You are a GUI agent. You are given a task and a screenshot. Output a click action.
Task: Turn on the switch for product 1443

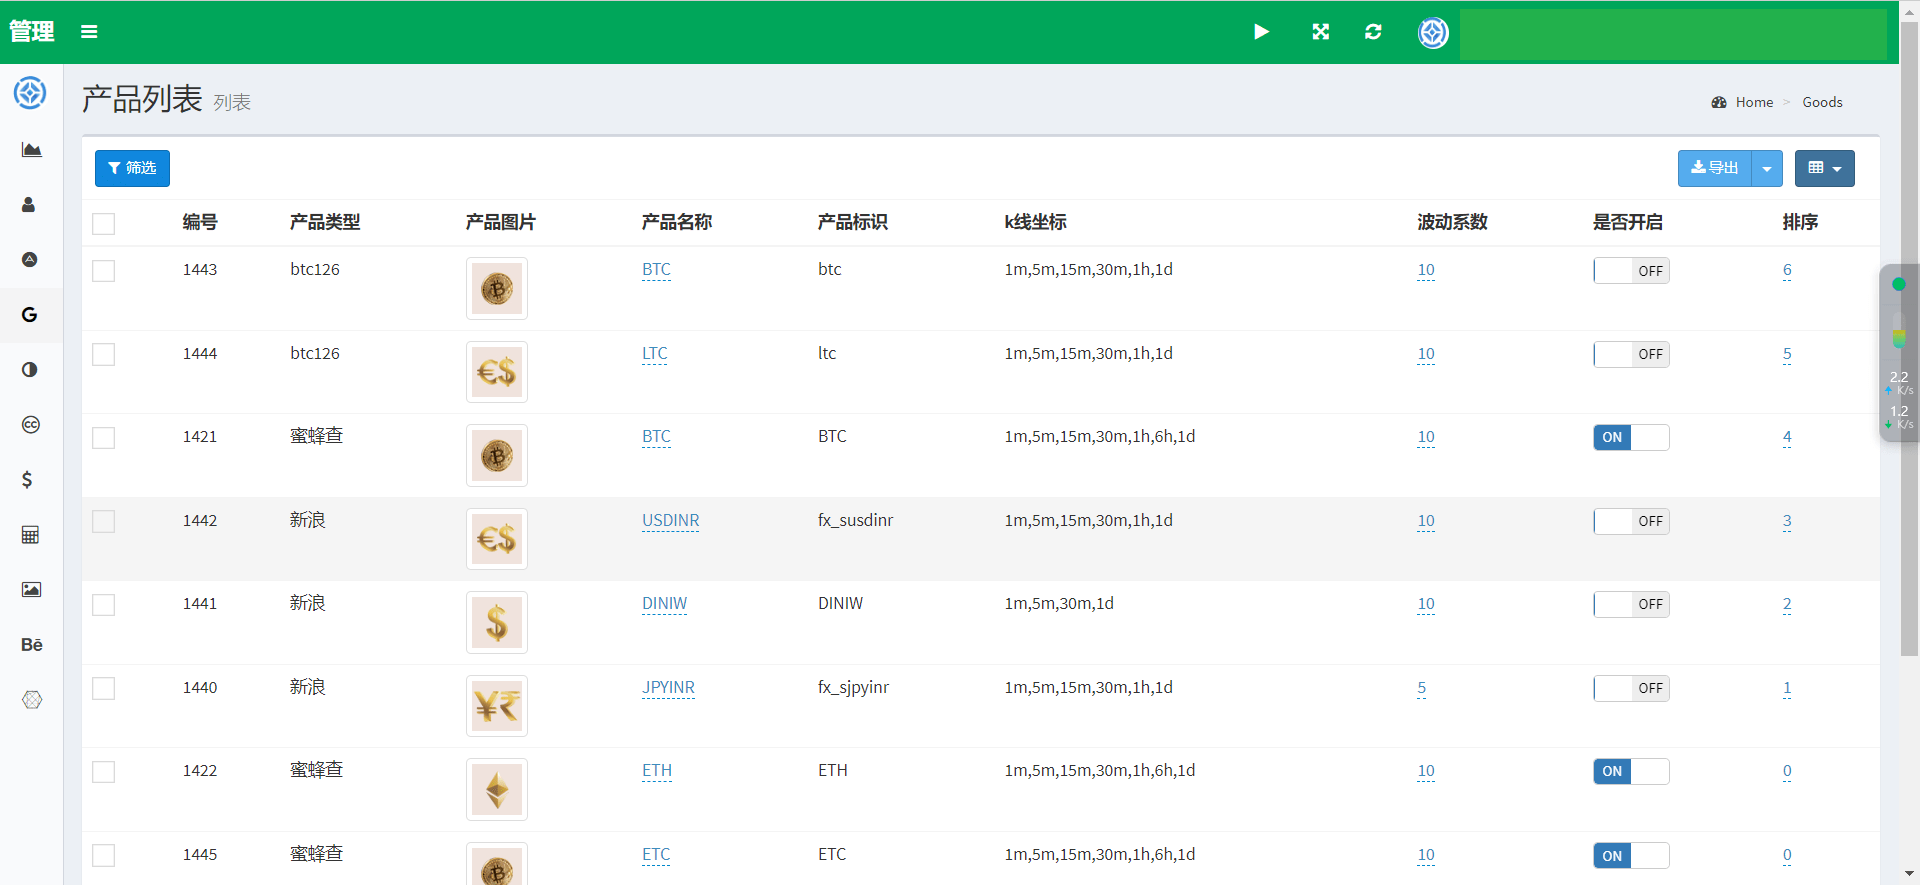(x=1631, y=271)
